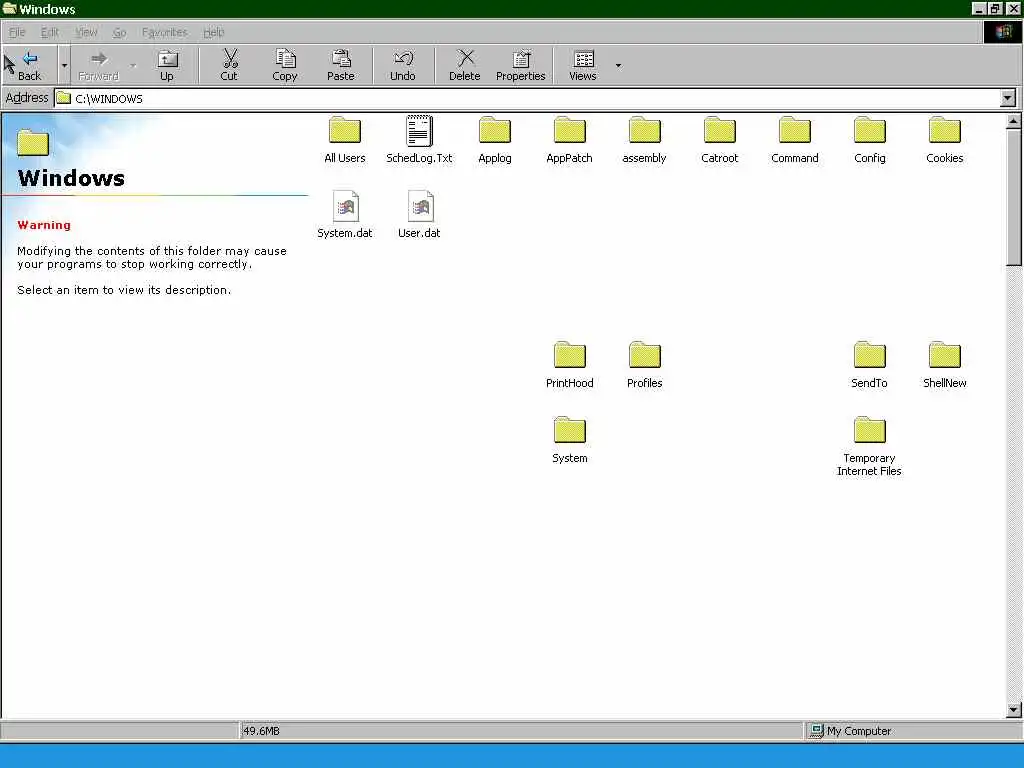Viewport: 1024px width, 768px height.
Task: Open the View menu
Action: tap(86, 32)
